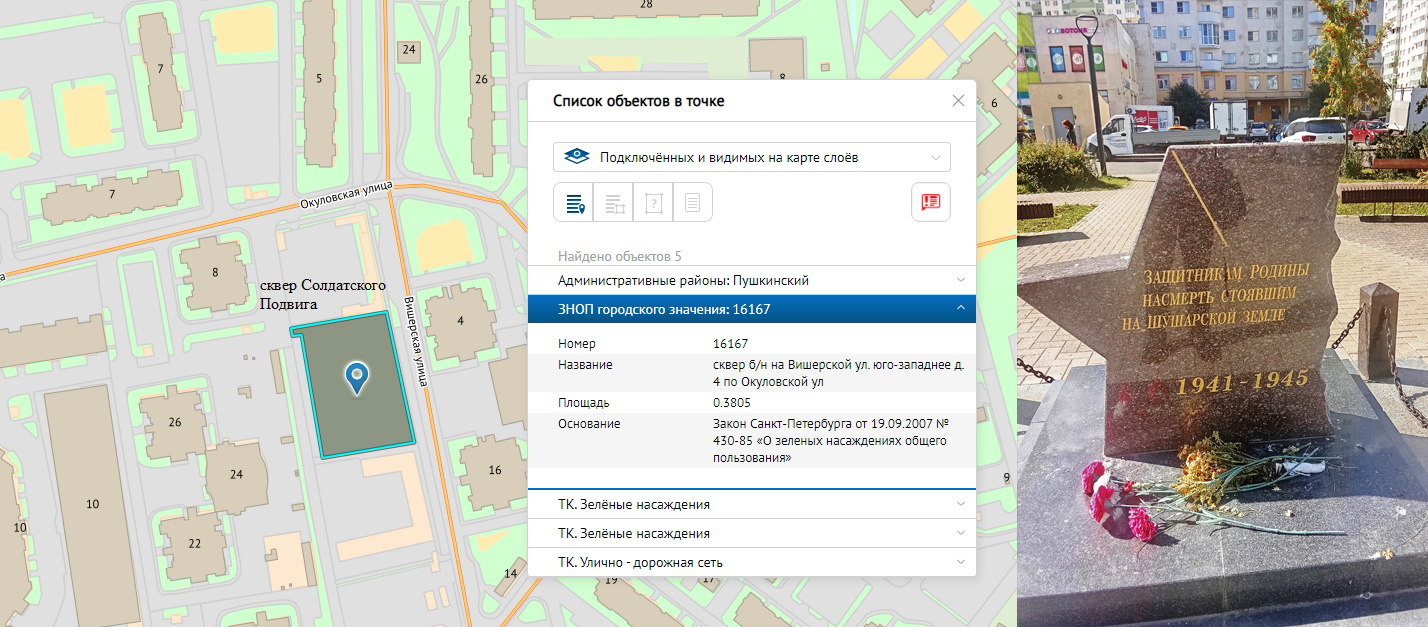Open the red report message button
The width and height of the screenshot is (1428, 627).
pyautogui.click(x=931, y=202)
